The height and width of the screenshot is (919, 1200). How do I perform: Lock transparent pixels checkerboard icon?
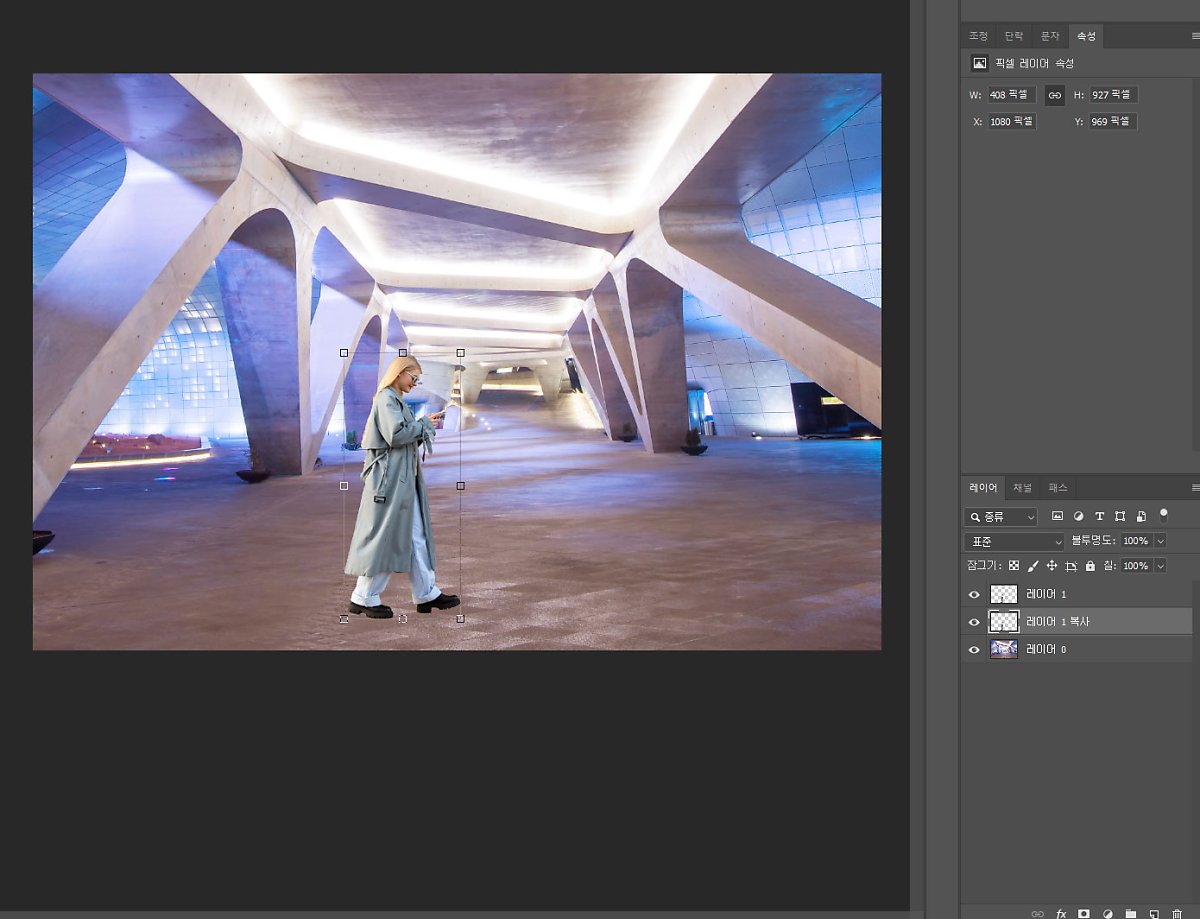point(1013,566)
